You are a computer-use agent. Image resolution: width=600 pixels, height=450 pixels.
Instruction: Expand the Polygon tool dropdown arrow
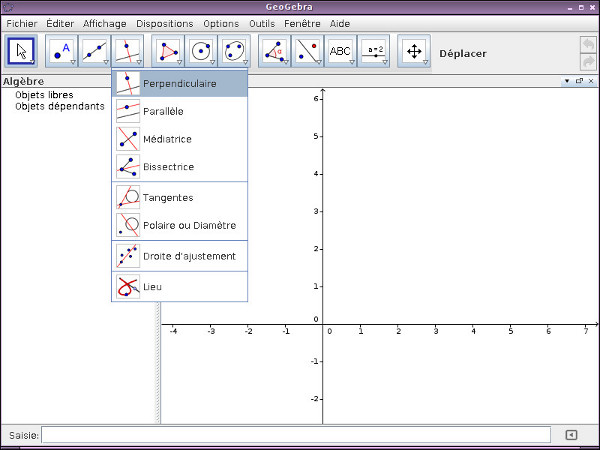click(x=179, y=62)
